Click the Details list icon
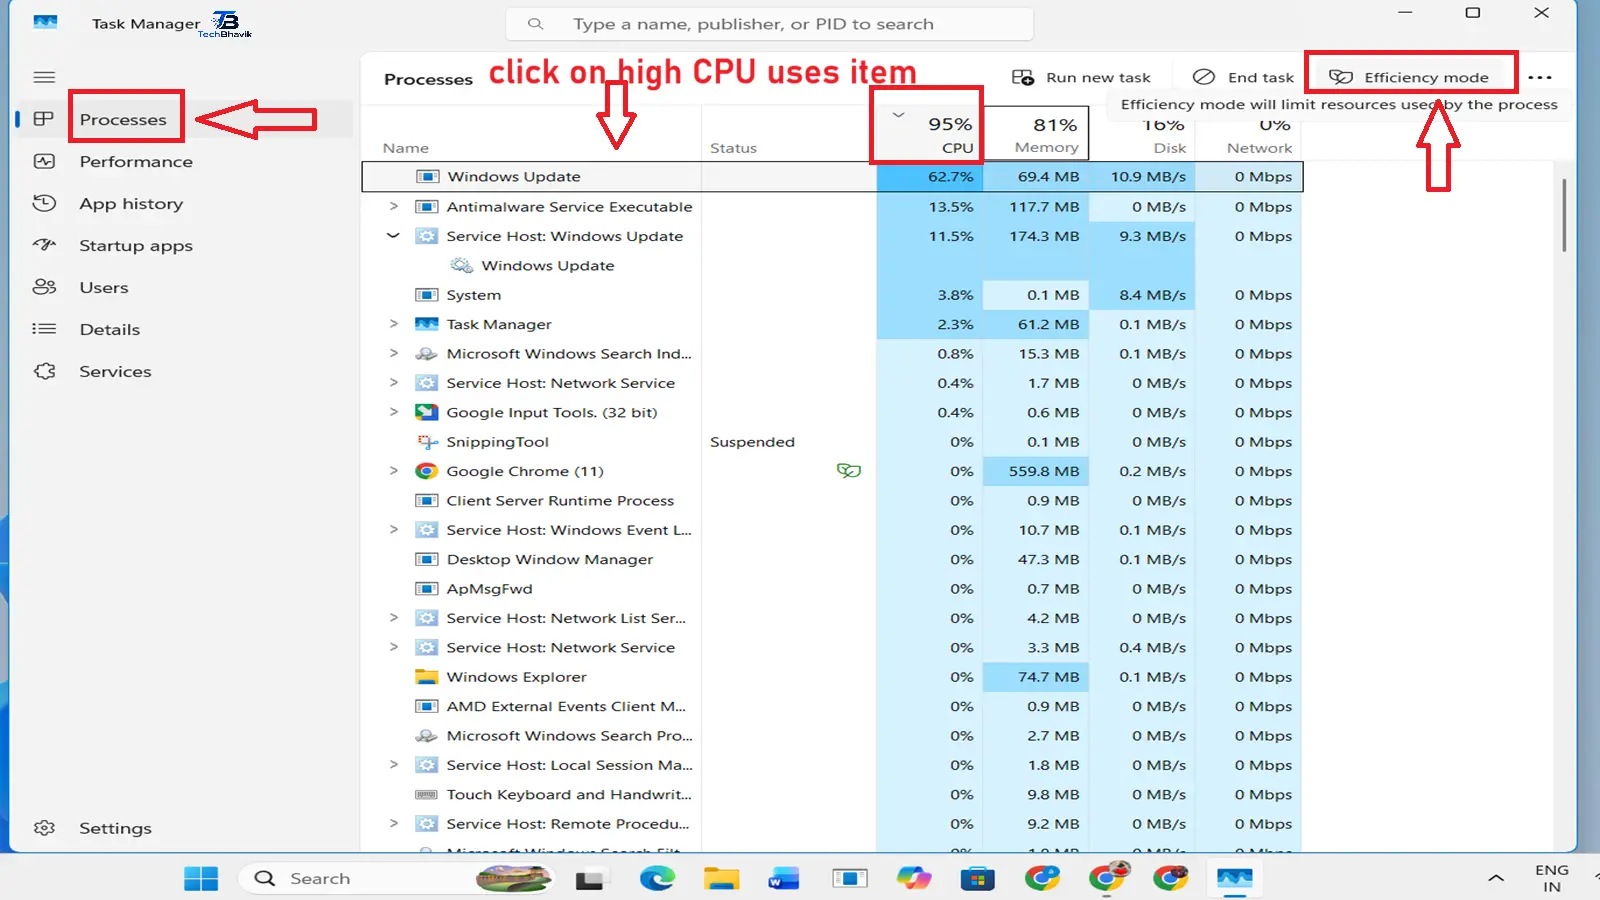The width and height of the screenshot is (1600, 900). [x=44, y=329]
